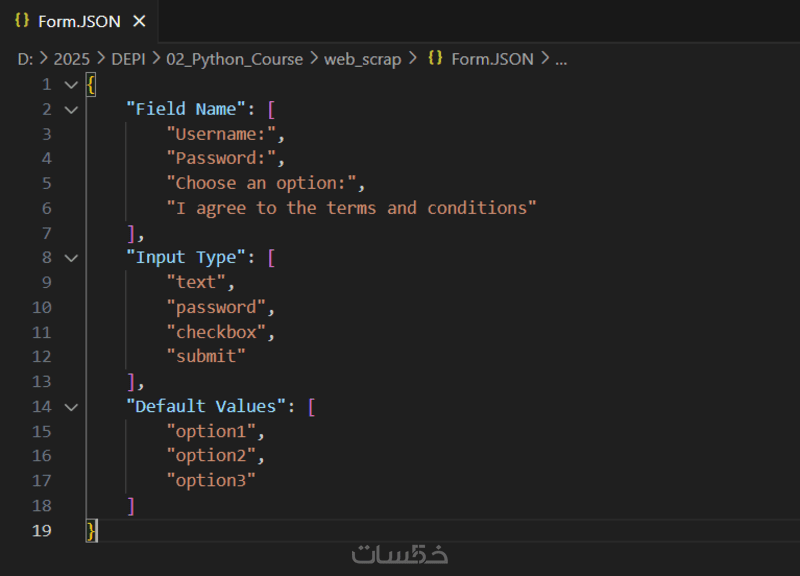The width and height of the screenshot is (800, 576).
Task: Fold the "Default Values" array chevron
Action: click(70, 407)
